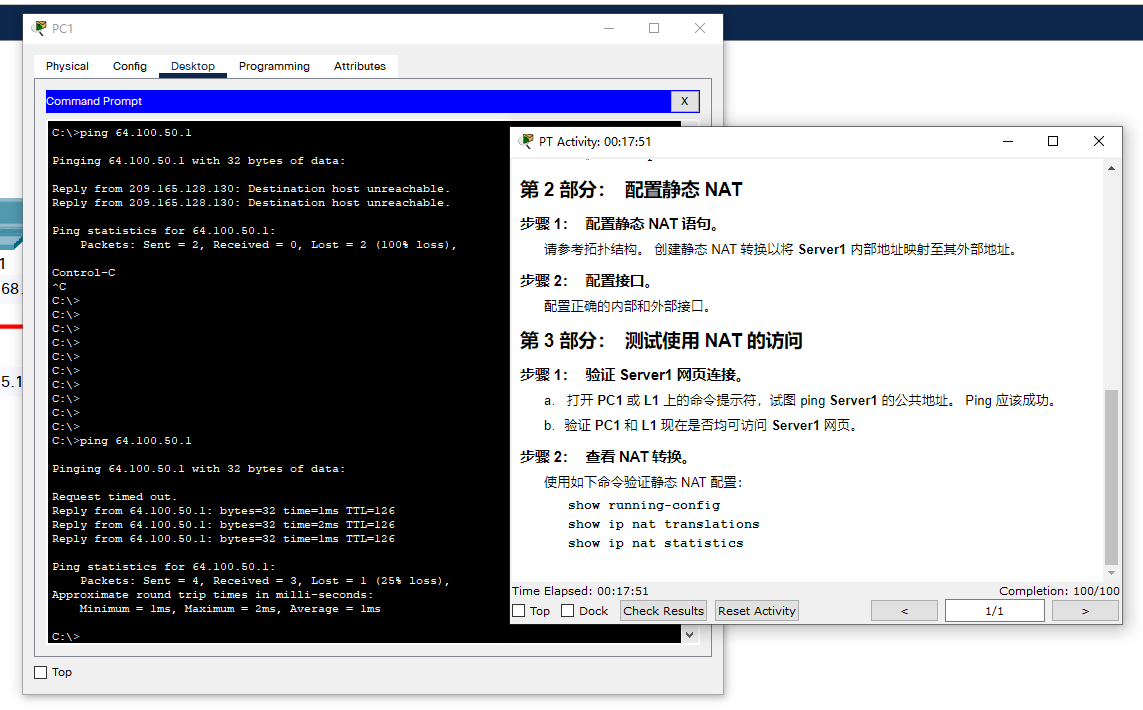Close the Command Prompt with X button
Viewport: 1143px width, 710px height.
click(684, 101)
